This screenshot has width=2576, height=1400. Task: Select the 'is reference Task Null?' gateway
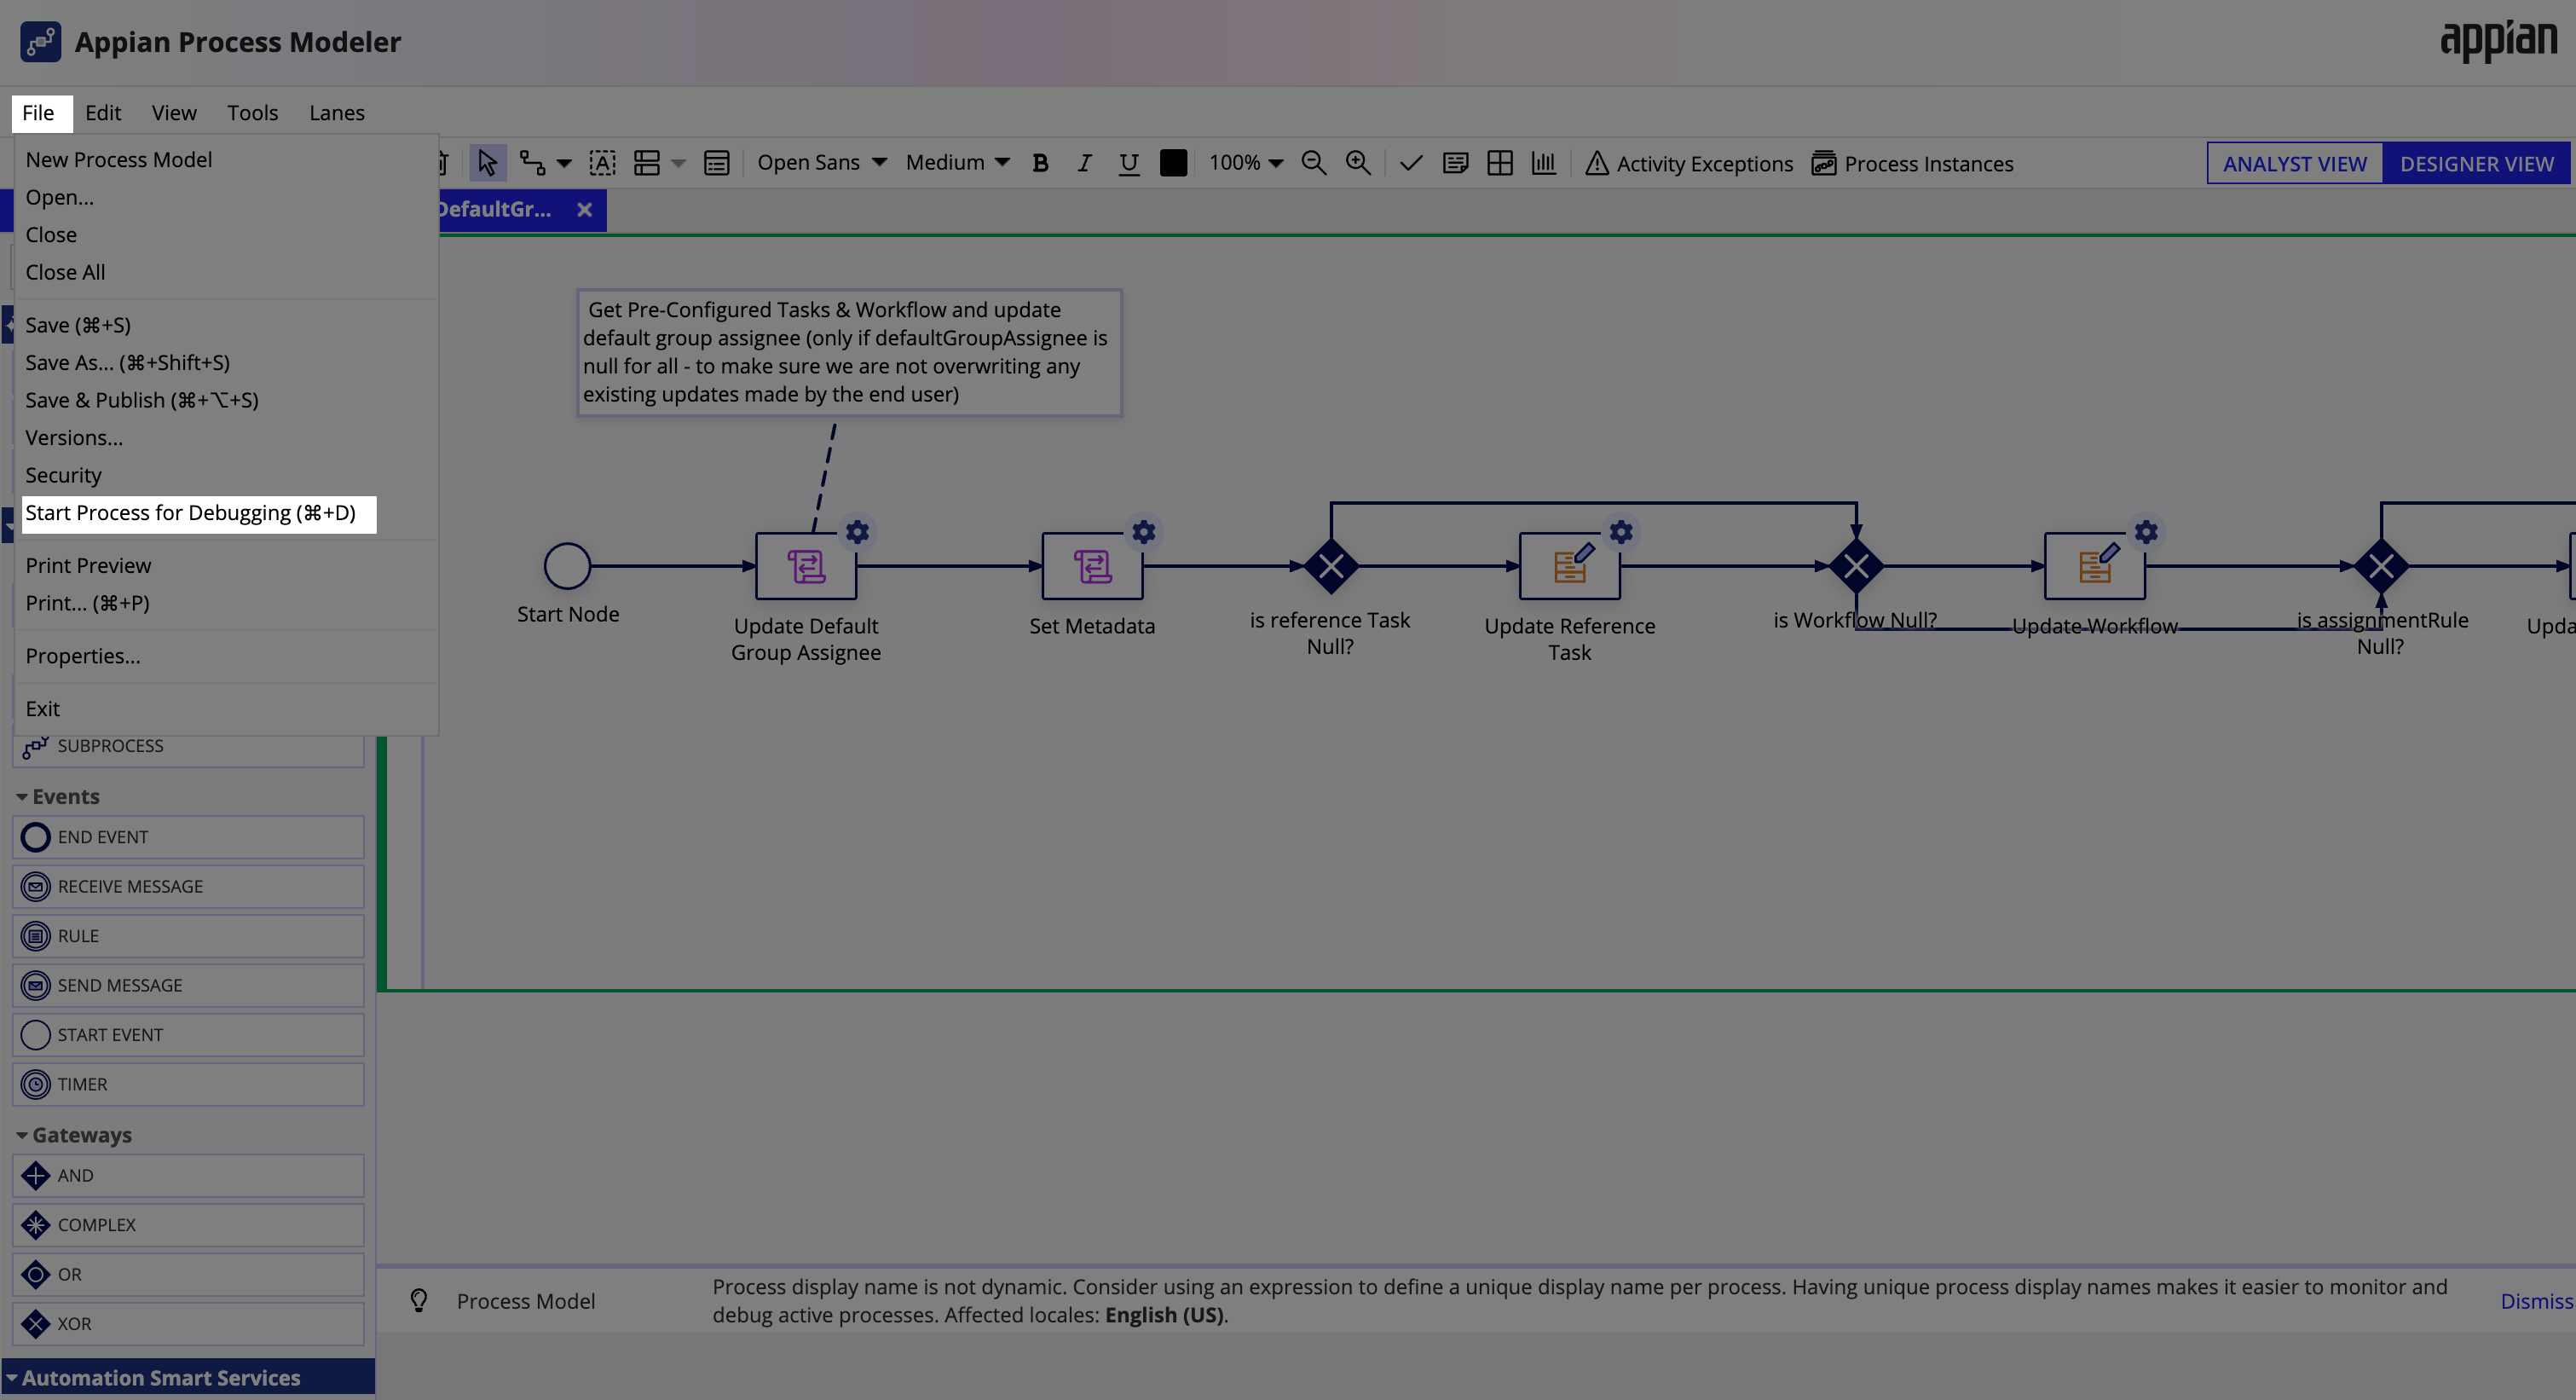(x=1331, y=566)
